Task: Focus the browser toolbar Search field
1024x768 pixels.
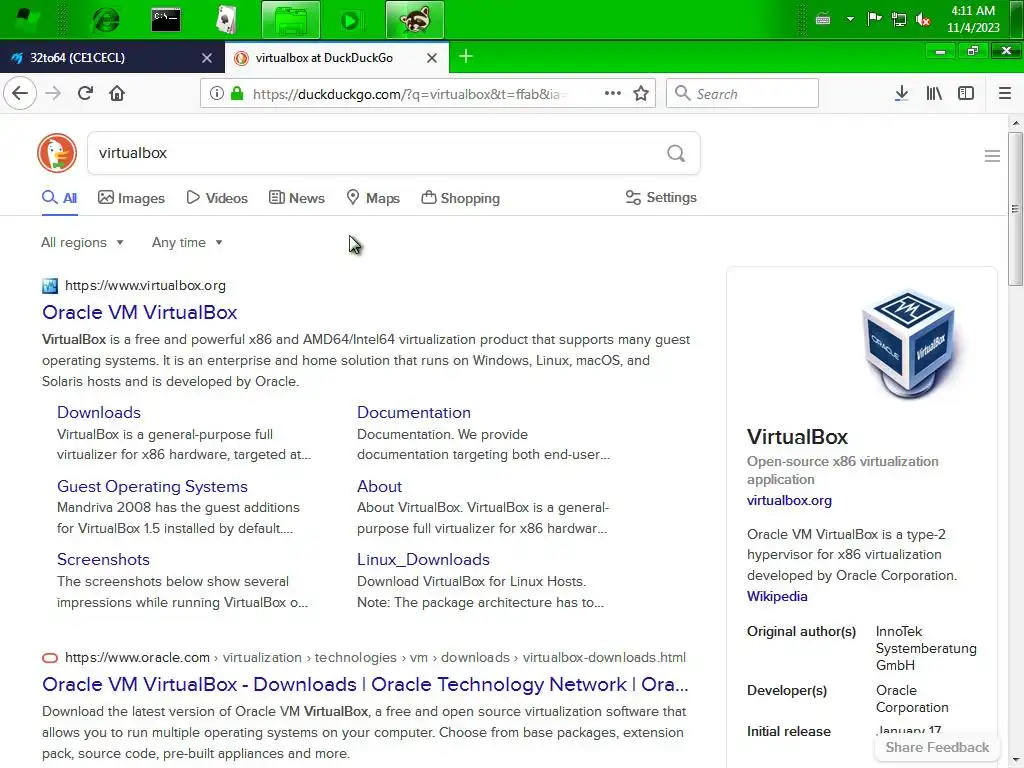Action: [x=743, y=93]
